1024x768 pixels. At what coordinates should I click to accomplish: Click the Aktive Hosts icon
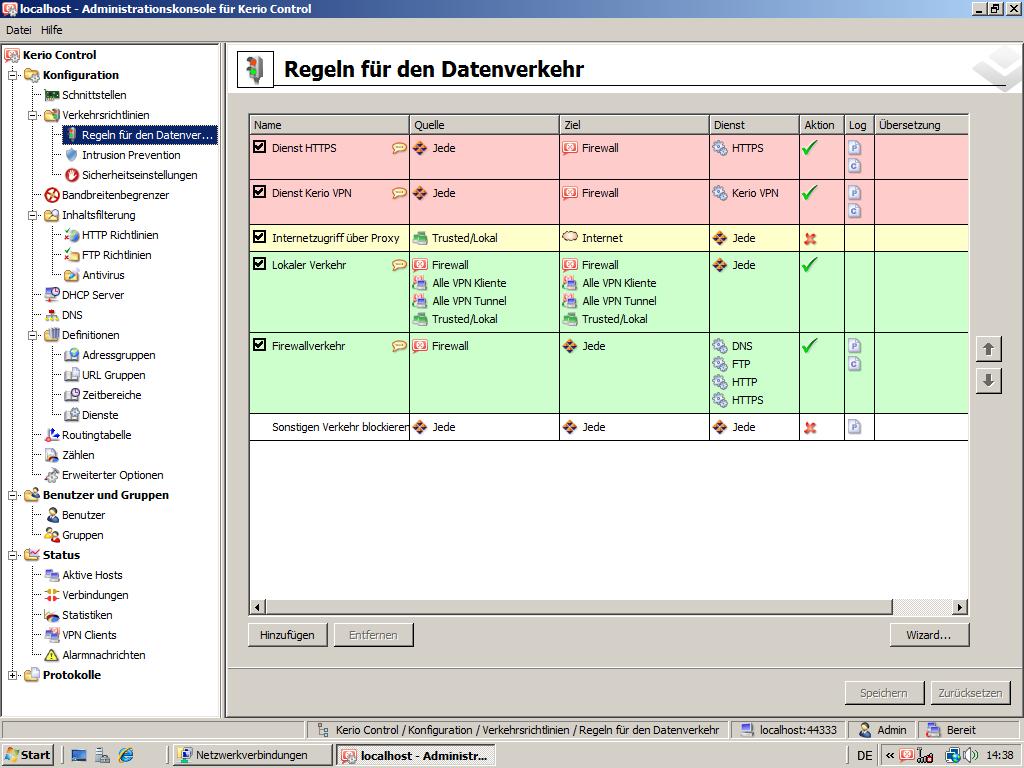52,575
